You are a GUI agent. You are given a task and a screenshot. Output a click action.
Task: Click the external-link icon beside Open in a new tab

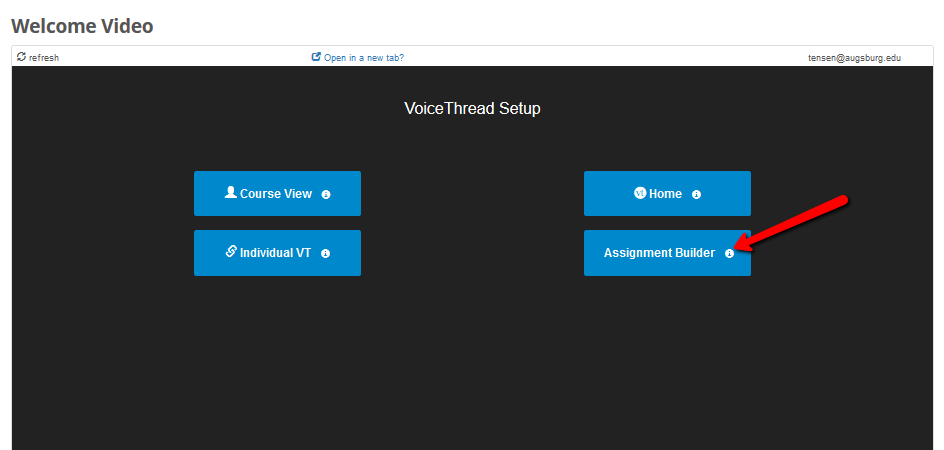(x=316, y=57)
